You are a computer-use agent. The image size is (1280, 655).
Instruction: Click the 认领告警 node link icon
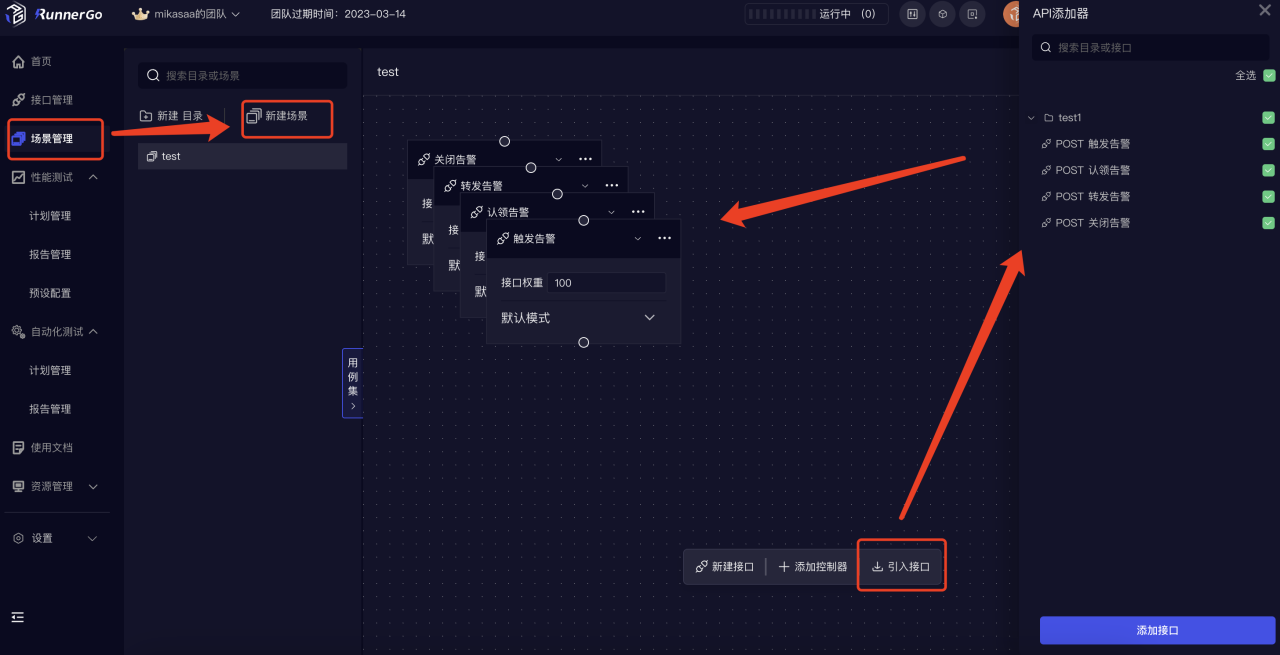[477, 212]
